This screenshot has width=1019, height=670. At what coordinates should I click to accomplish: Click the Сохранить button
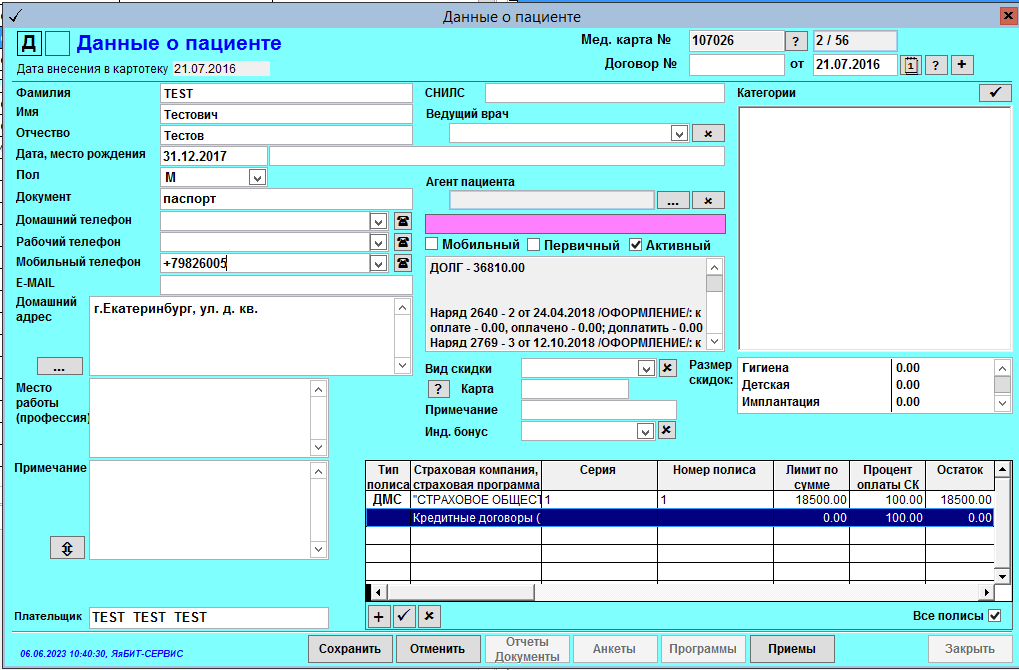click(x=350, y=649)
